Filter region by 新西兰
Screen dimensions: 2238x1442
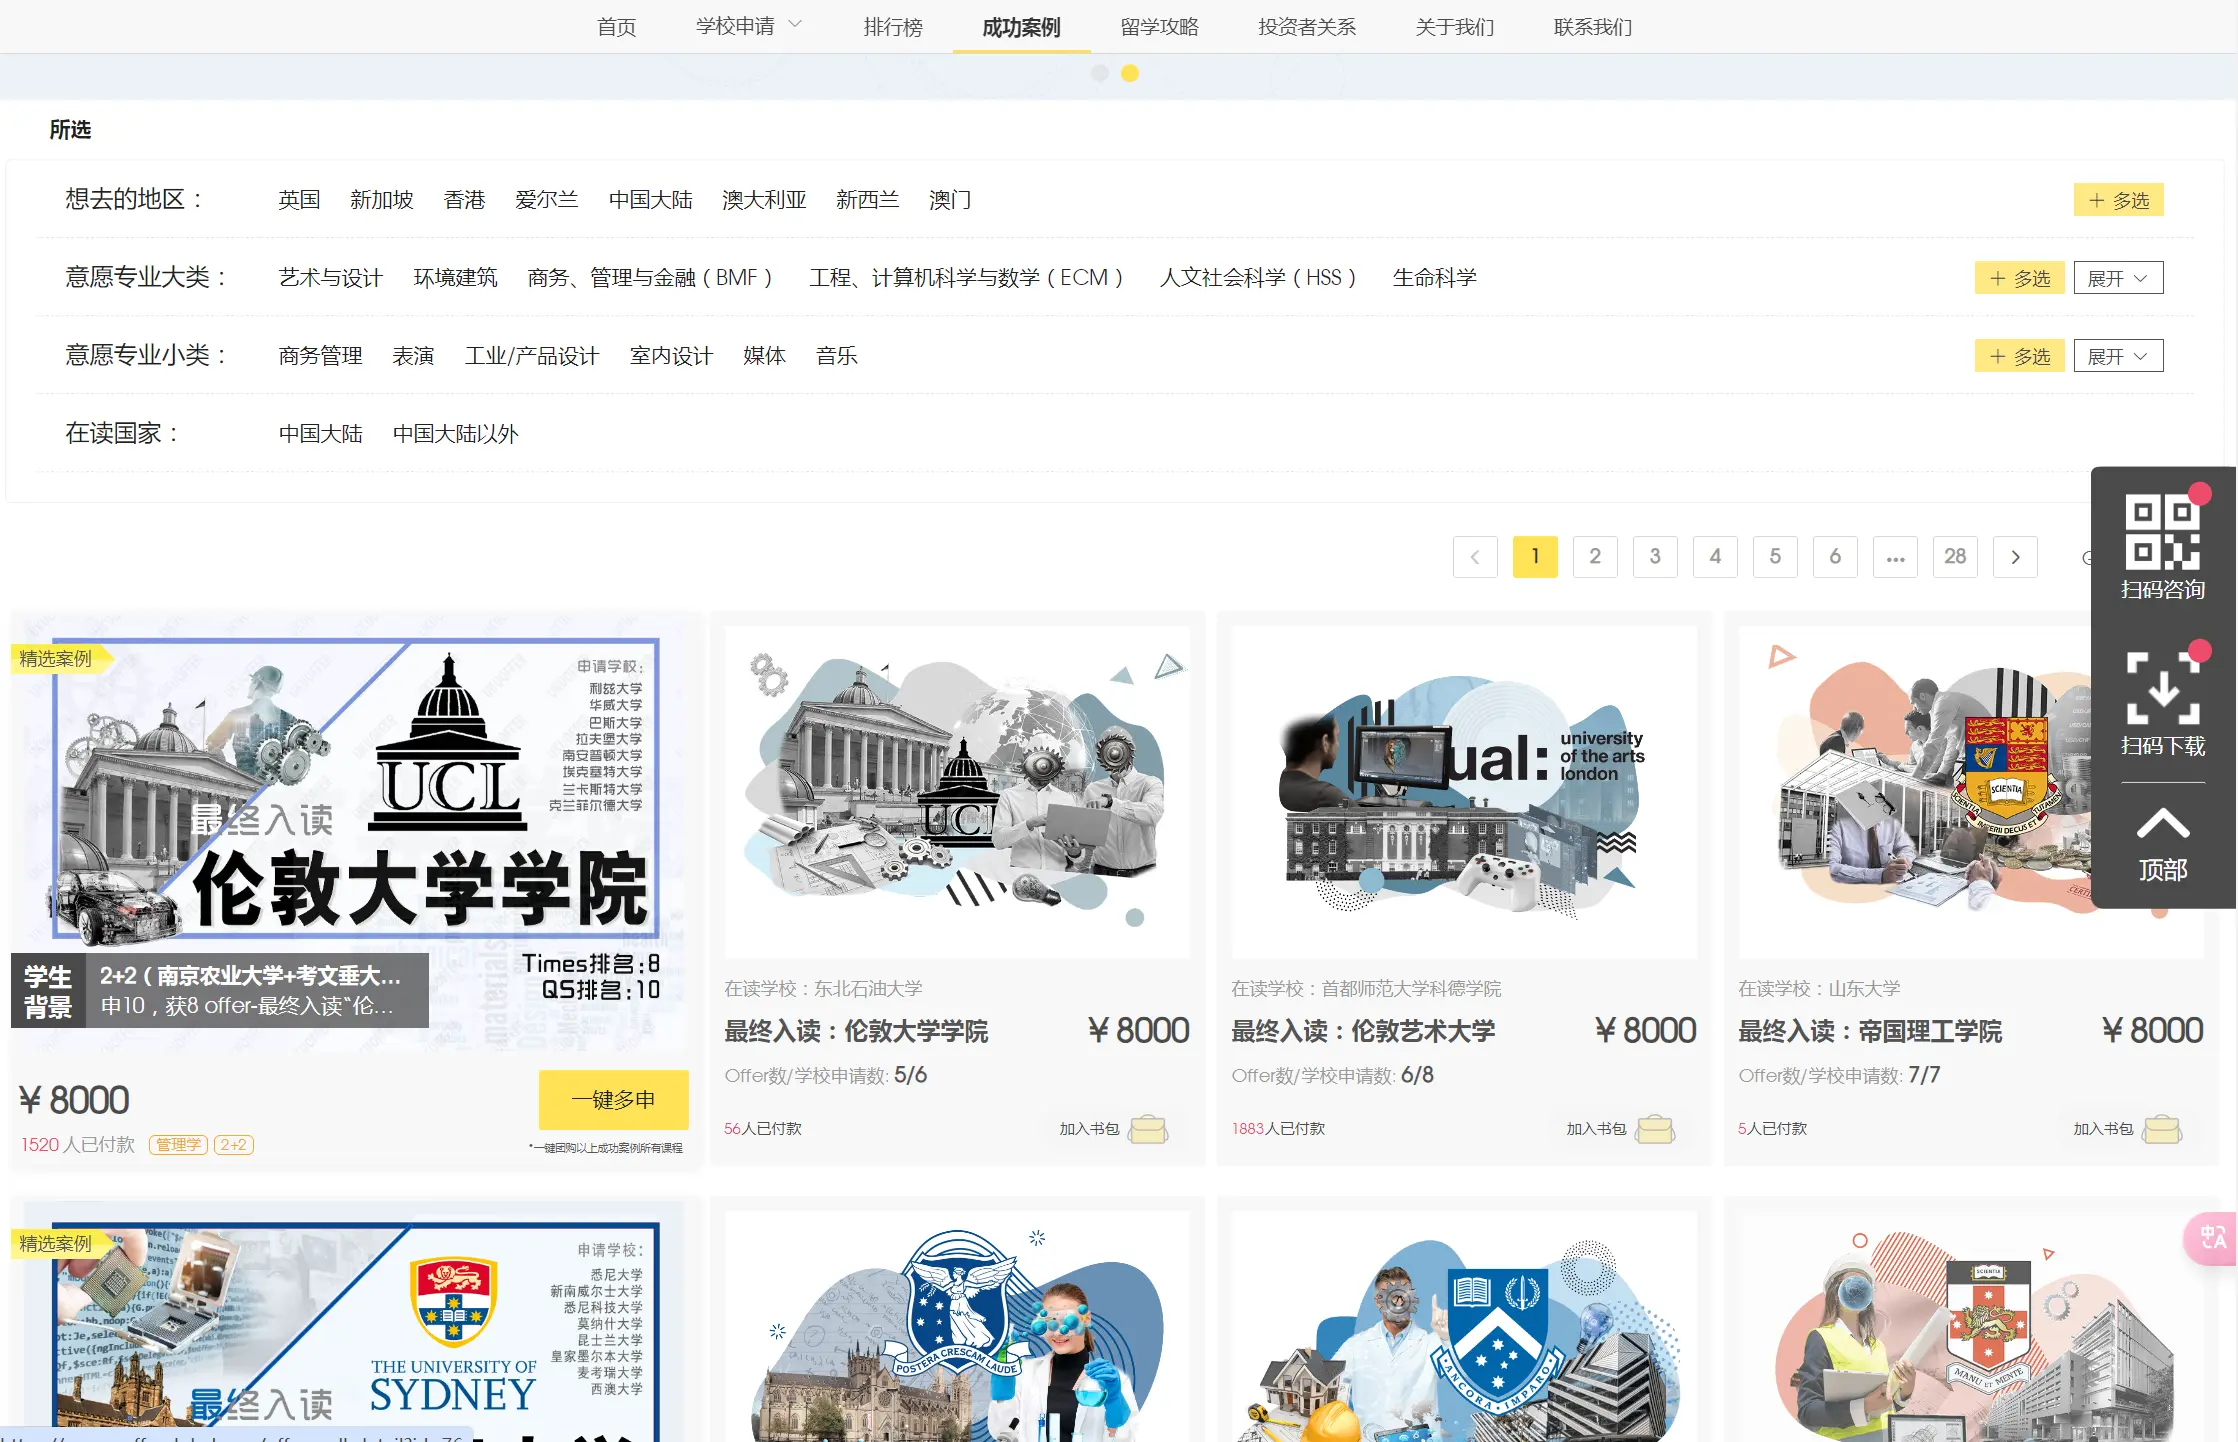(867, 200)
